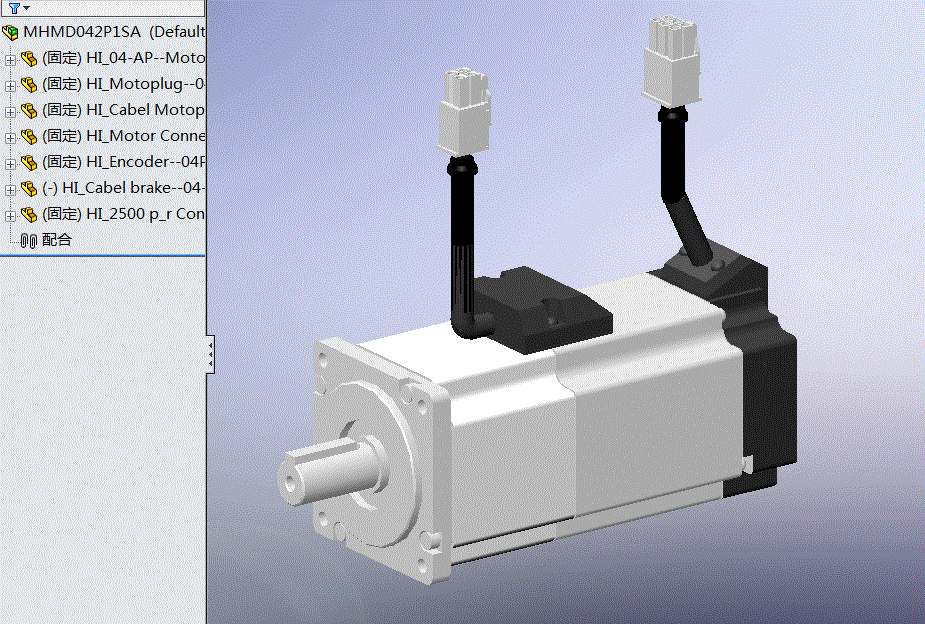925x624 pixels.
Task: Click the HI_Motor Conne part icon
Action: (x=29, y=136)
